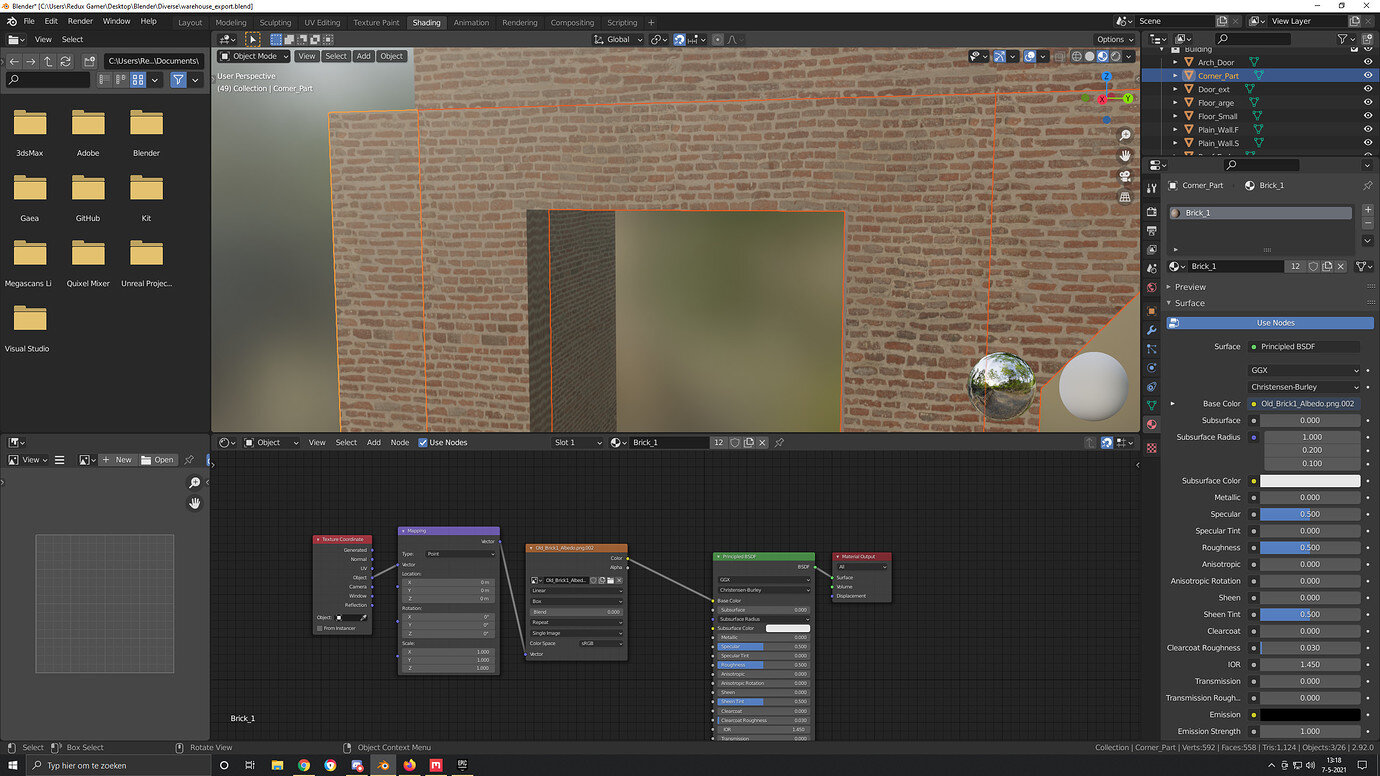Hide Arch_Door in the outliner

coord(1368,62)
